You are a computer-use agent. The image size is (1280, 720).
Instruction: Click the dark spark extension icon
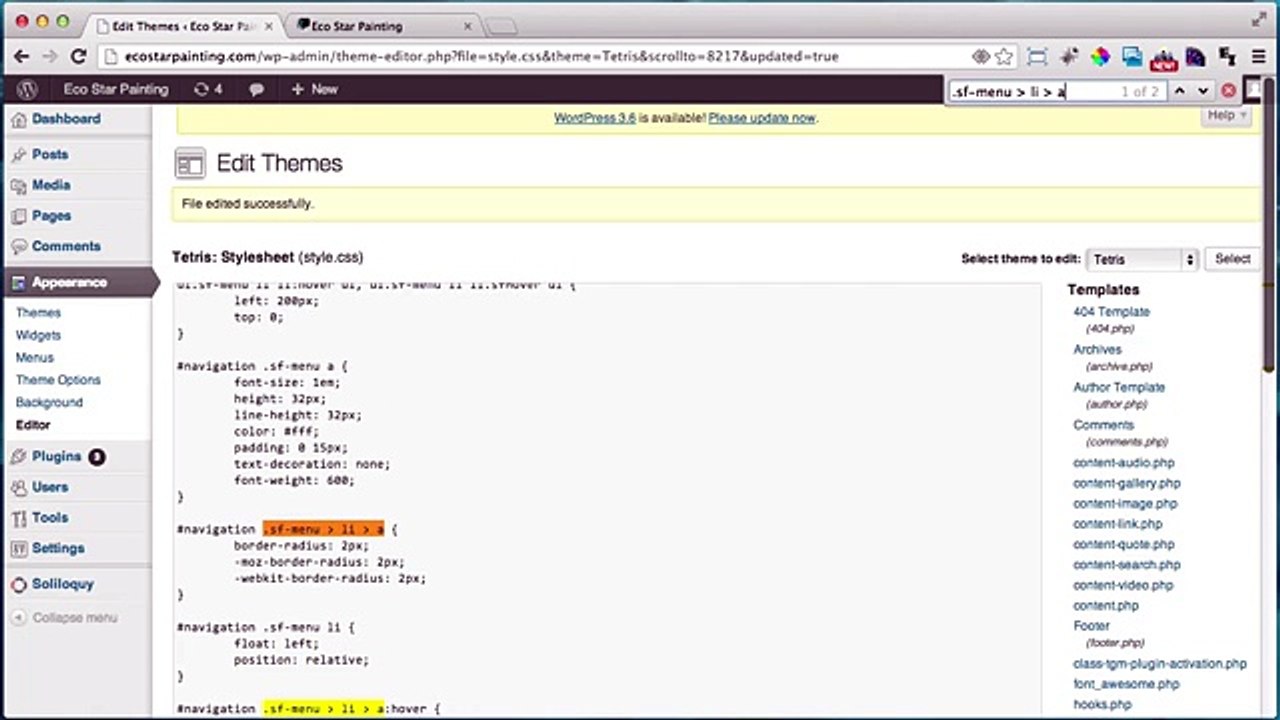tap(1069, 57)
